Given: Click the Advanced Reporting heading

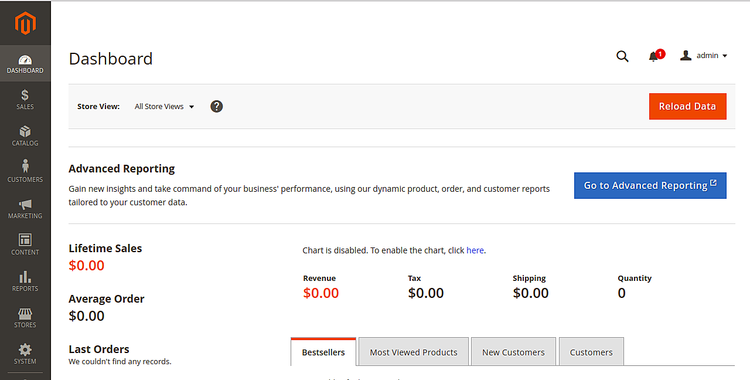Looking at the screenshot, I should 121,168.
